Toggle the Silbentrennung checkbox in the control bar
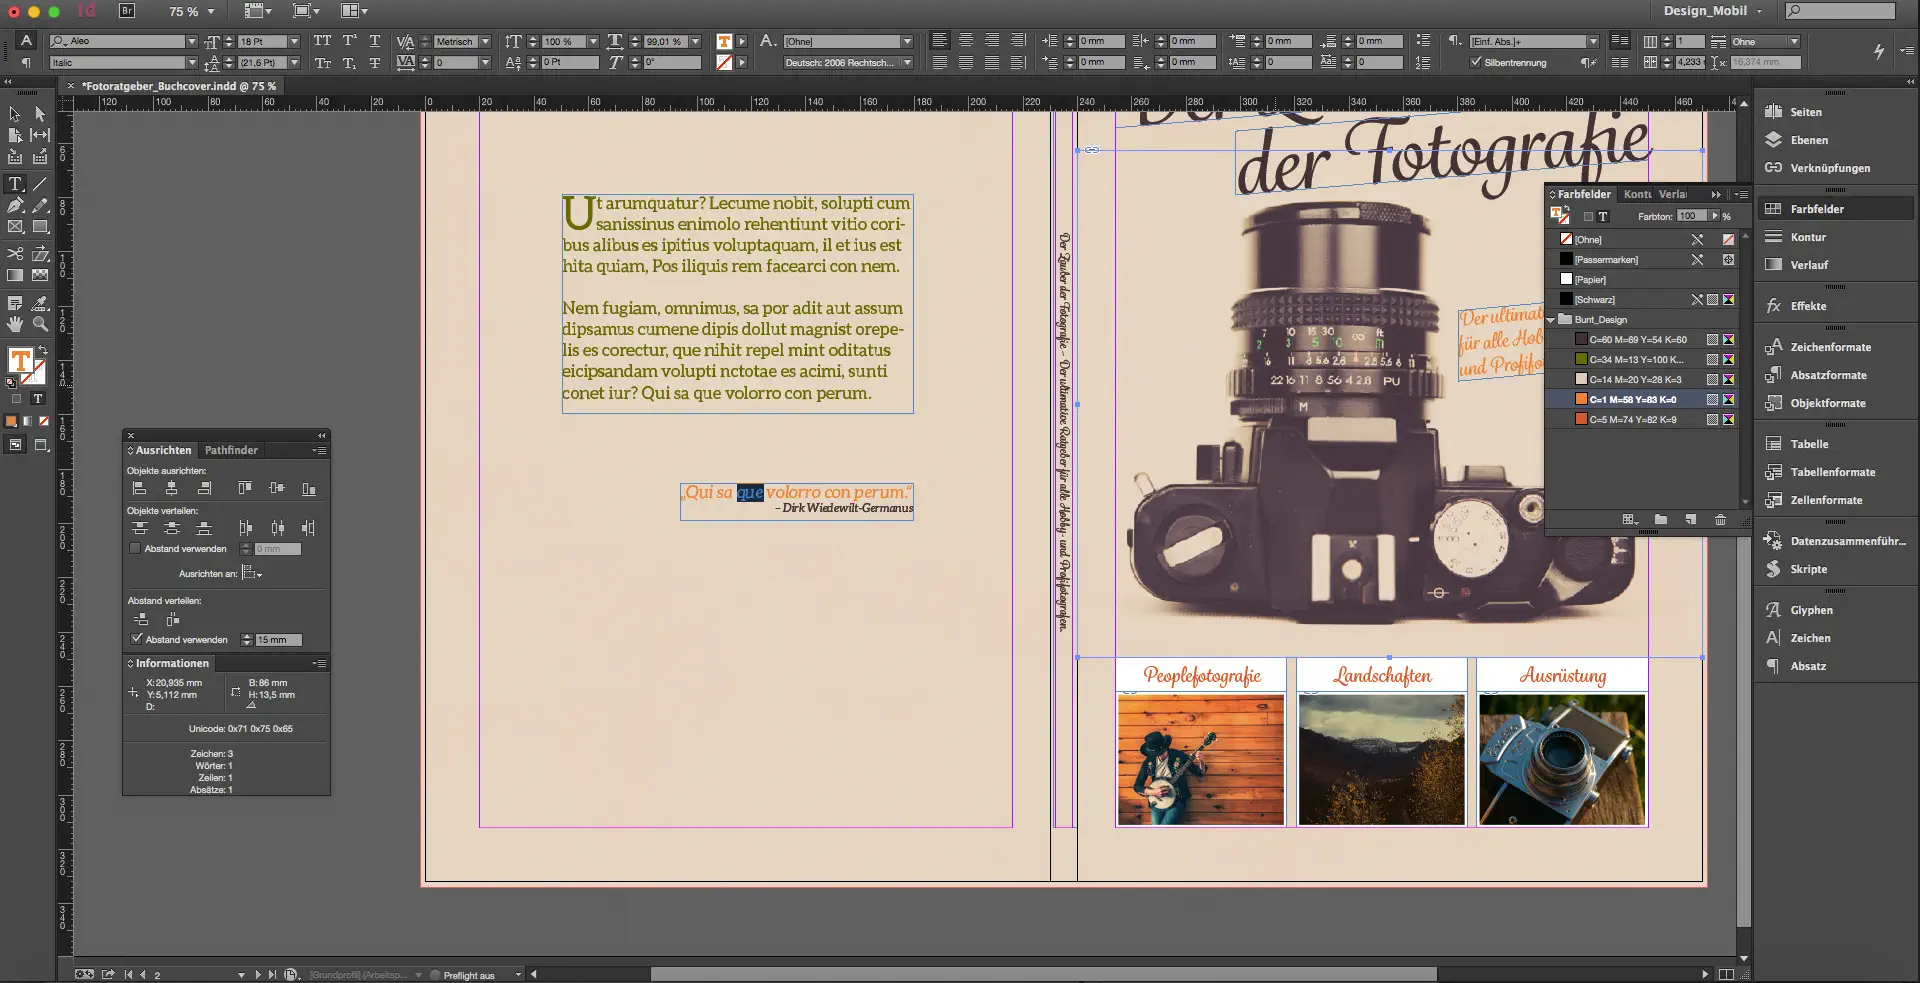The image size is (1920, 983). tap(1478, 62)
